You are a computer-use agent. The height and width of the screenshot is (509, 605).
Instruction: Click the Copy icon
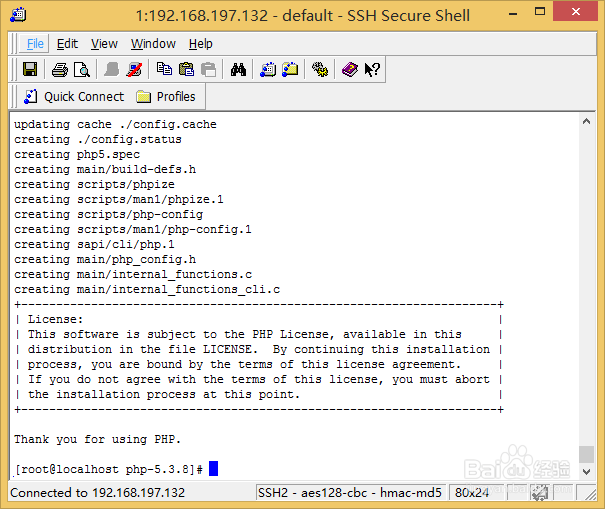(x=164, y=69)
